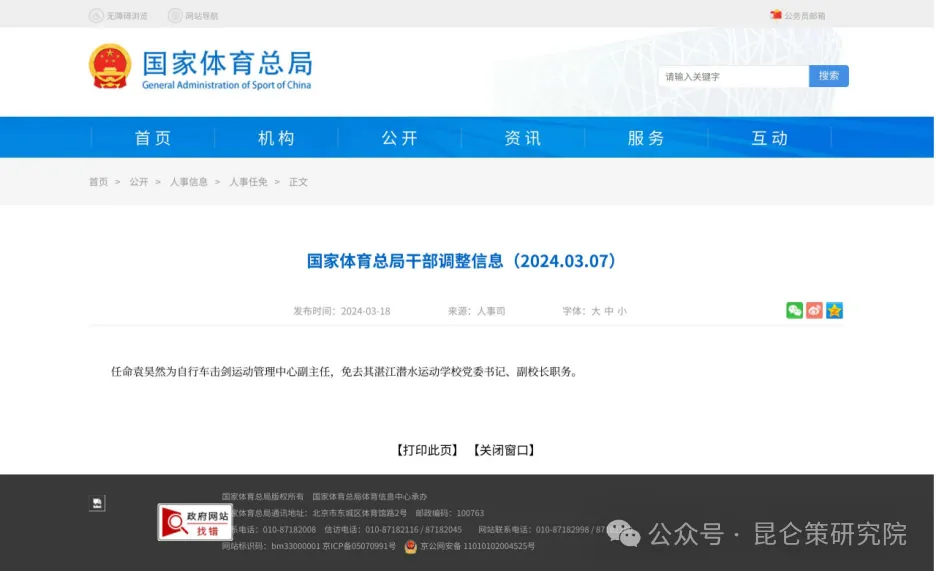Click the yellow star favorite icon
The image size is (936, 571).
835,310
